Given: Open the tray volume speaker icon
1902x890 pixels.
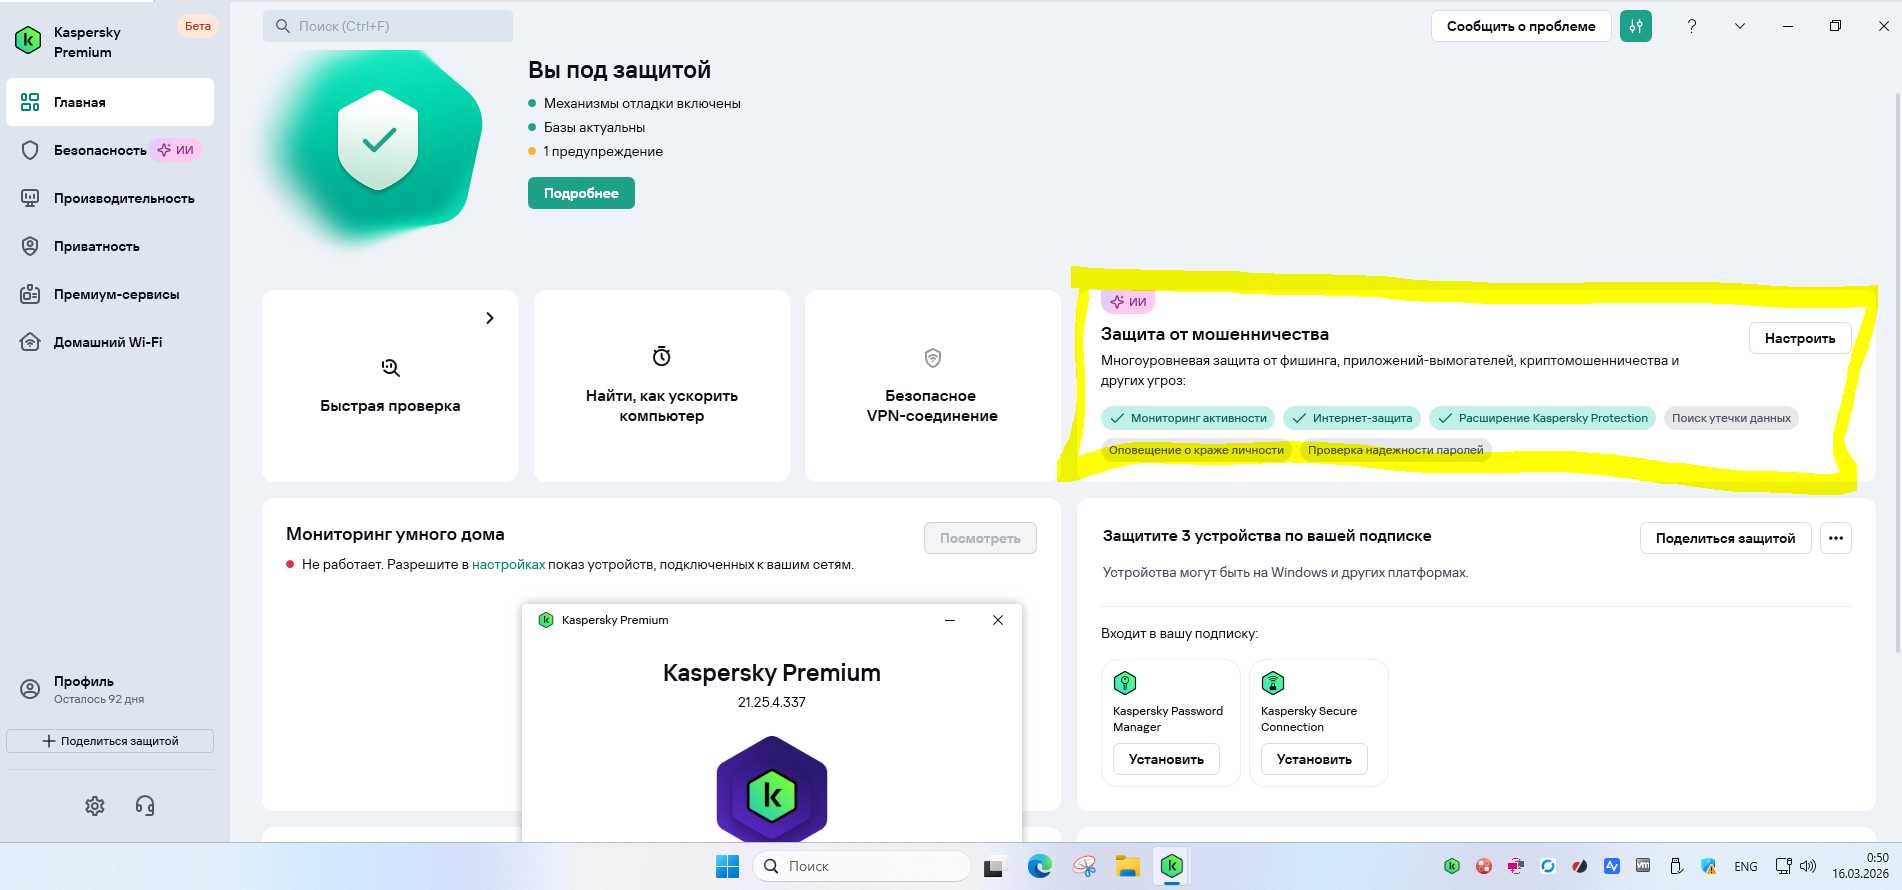Looking at the screenshot, I should 1808,866.
